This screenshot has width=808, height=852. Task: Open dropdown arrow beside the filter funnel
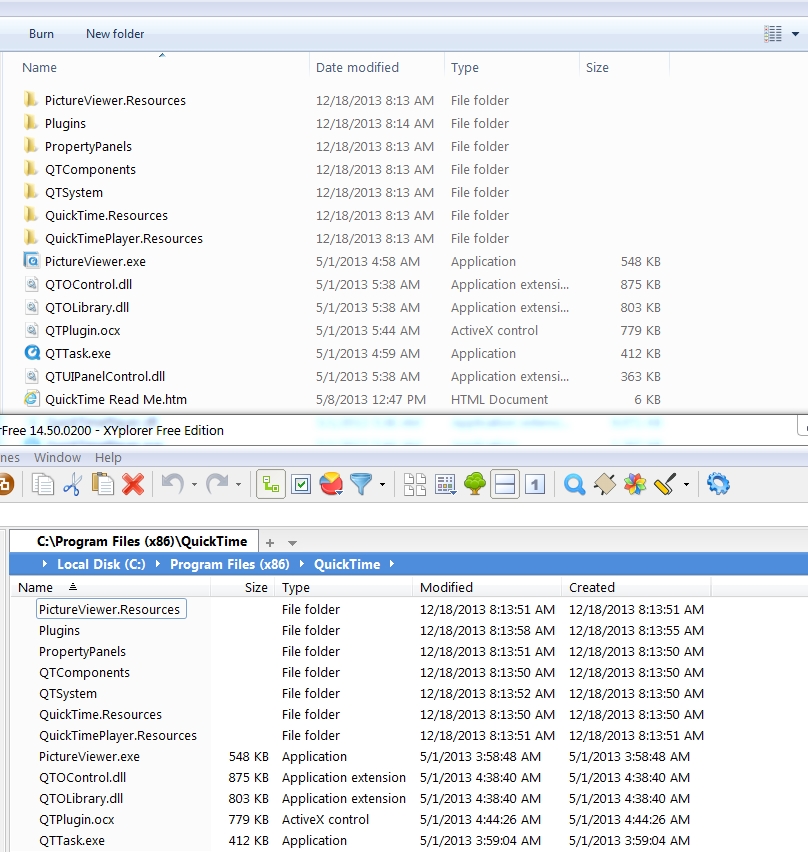(381, 486)
